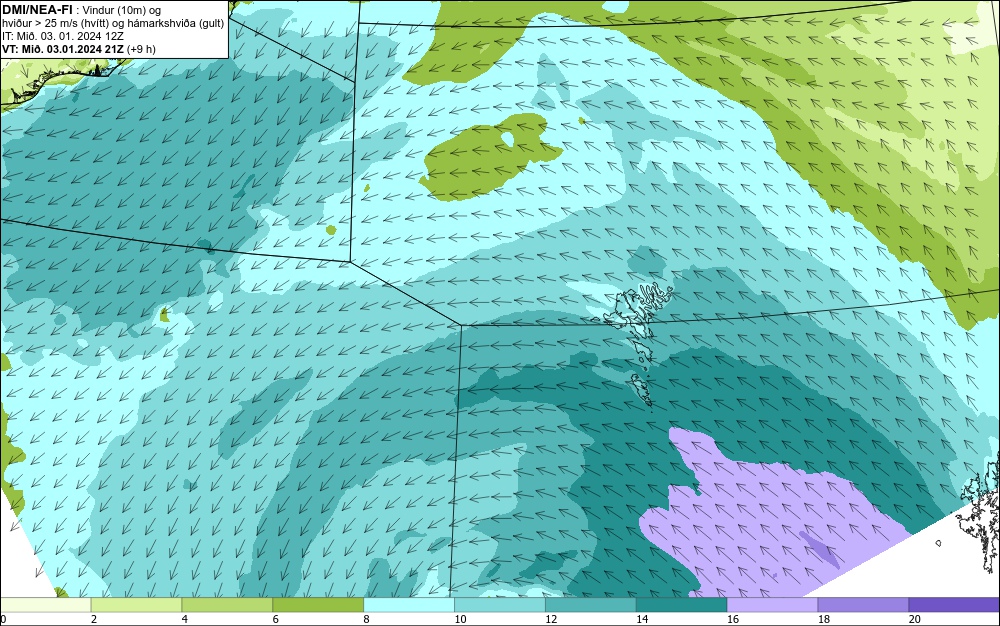Click the legend label "4"

[185, 619]
